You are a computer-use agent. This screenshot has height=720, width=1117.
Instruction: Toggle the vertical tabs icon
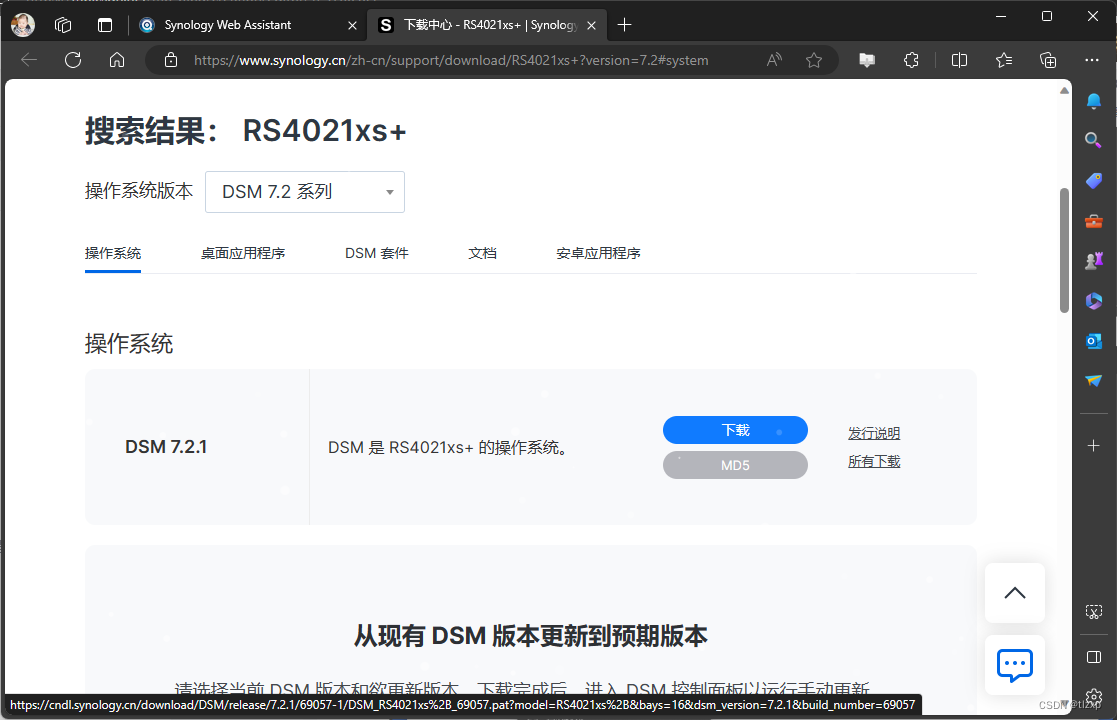pyautogui.click(x=105, y=25)
